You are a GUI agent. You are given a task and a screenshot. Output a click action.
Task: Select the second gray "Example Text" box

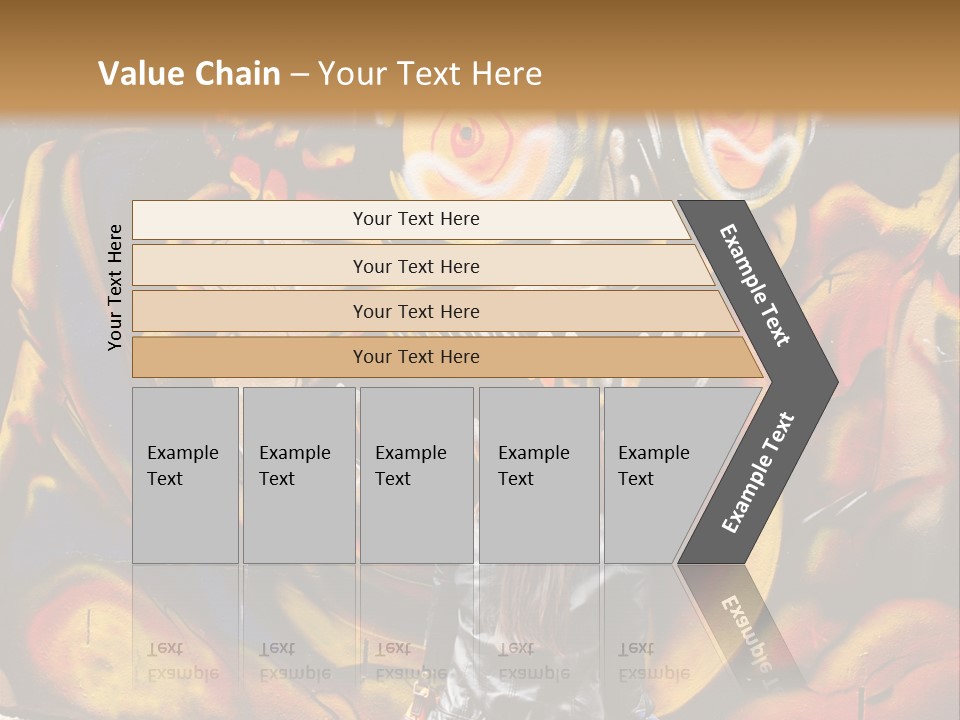(298, 475)
